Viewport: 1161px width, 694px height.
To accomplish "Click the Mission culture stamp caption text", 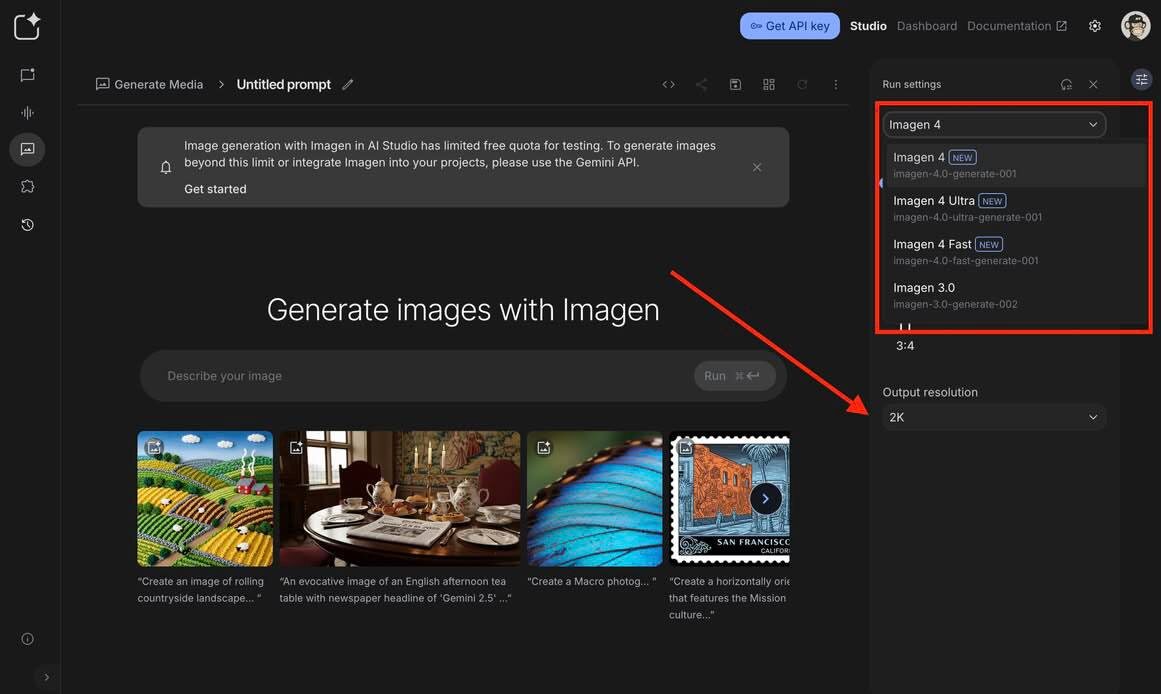I will 729,598.
